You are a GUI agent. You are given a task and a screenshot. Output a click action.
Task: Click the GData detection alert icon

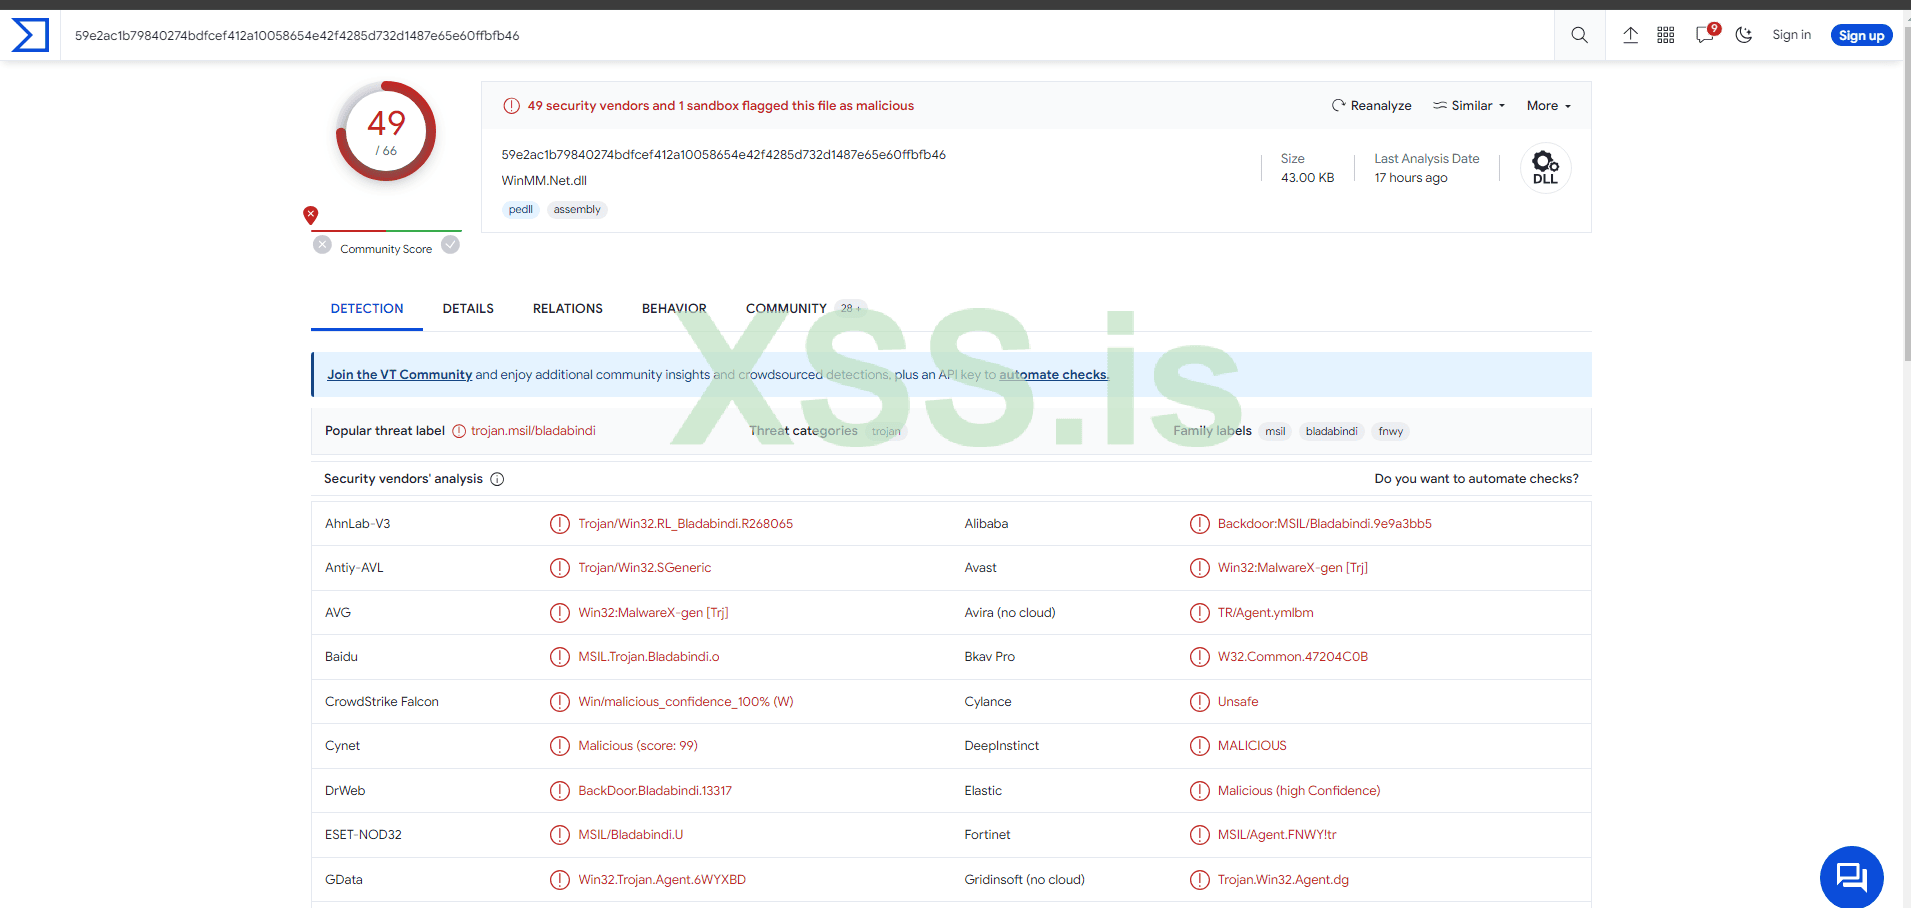pos(560,880)
